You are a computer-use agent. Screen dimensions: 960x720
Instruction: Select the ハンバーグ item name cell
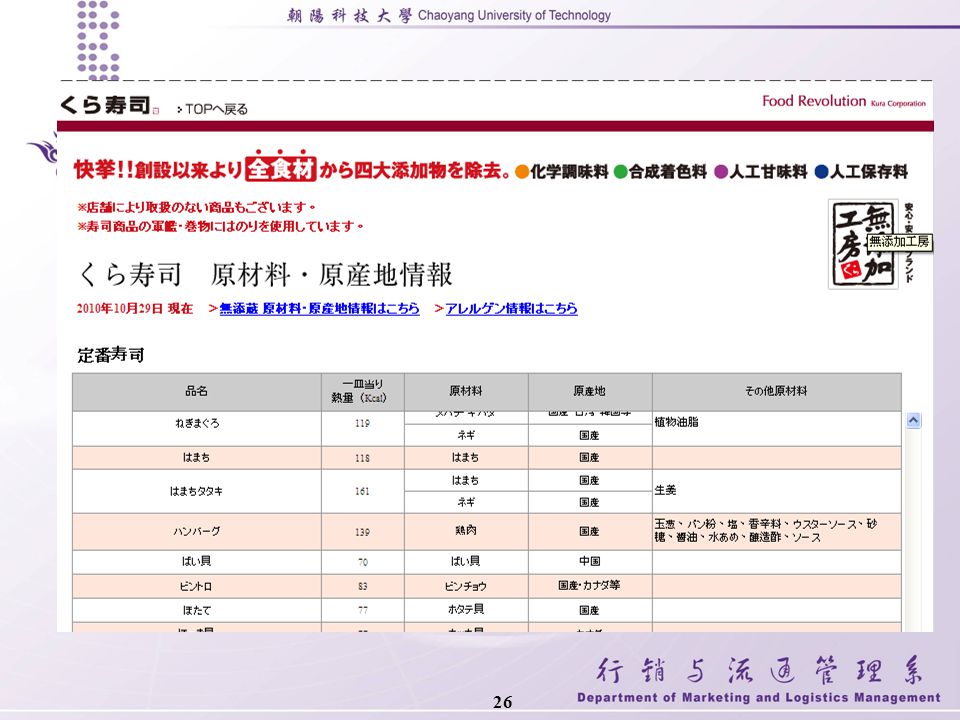click(197, 531)
